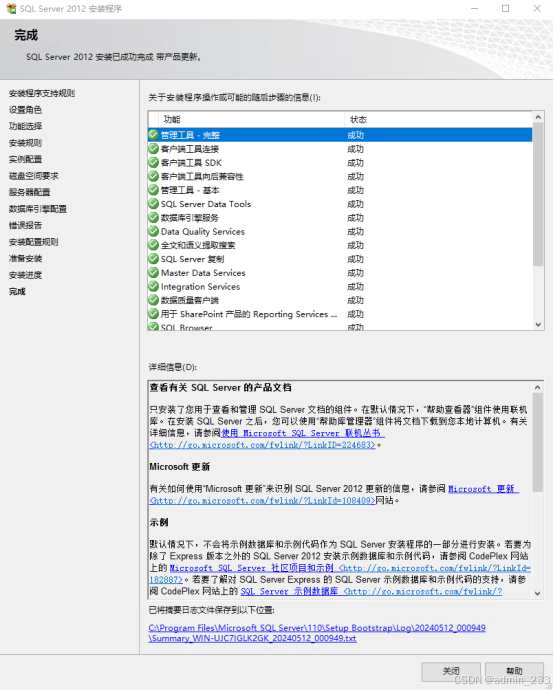Select the 数据库引擎服务 row

point(340,217)
